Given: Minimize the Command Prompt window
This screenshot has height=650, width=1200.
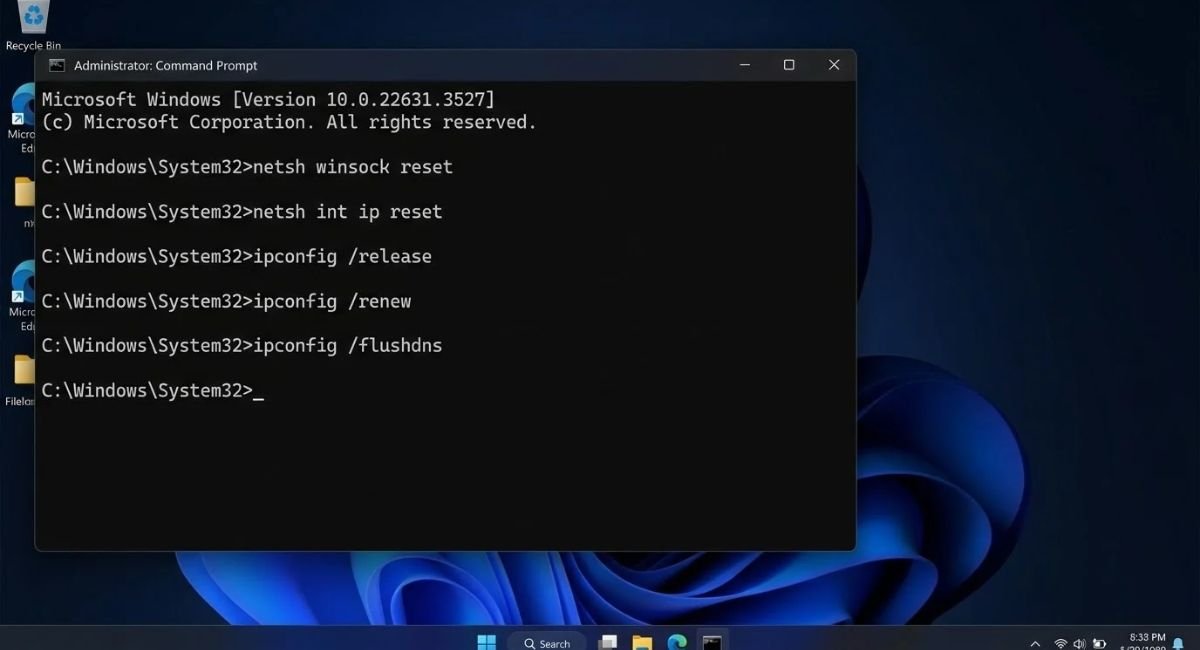Looking at the screenshot, I should tap(745, 65).
